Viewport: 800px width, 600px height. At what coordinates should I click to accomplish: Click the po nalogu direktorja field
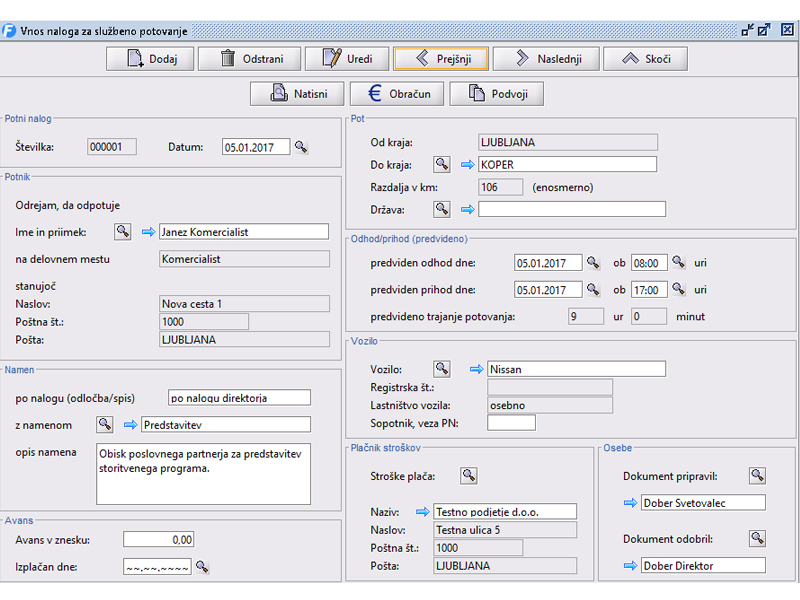pyautogui.click(x=239, y=398)
